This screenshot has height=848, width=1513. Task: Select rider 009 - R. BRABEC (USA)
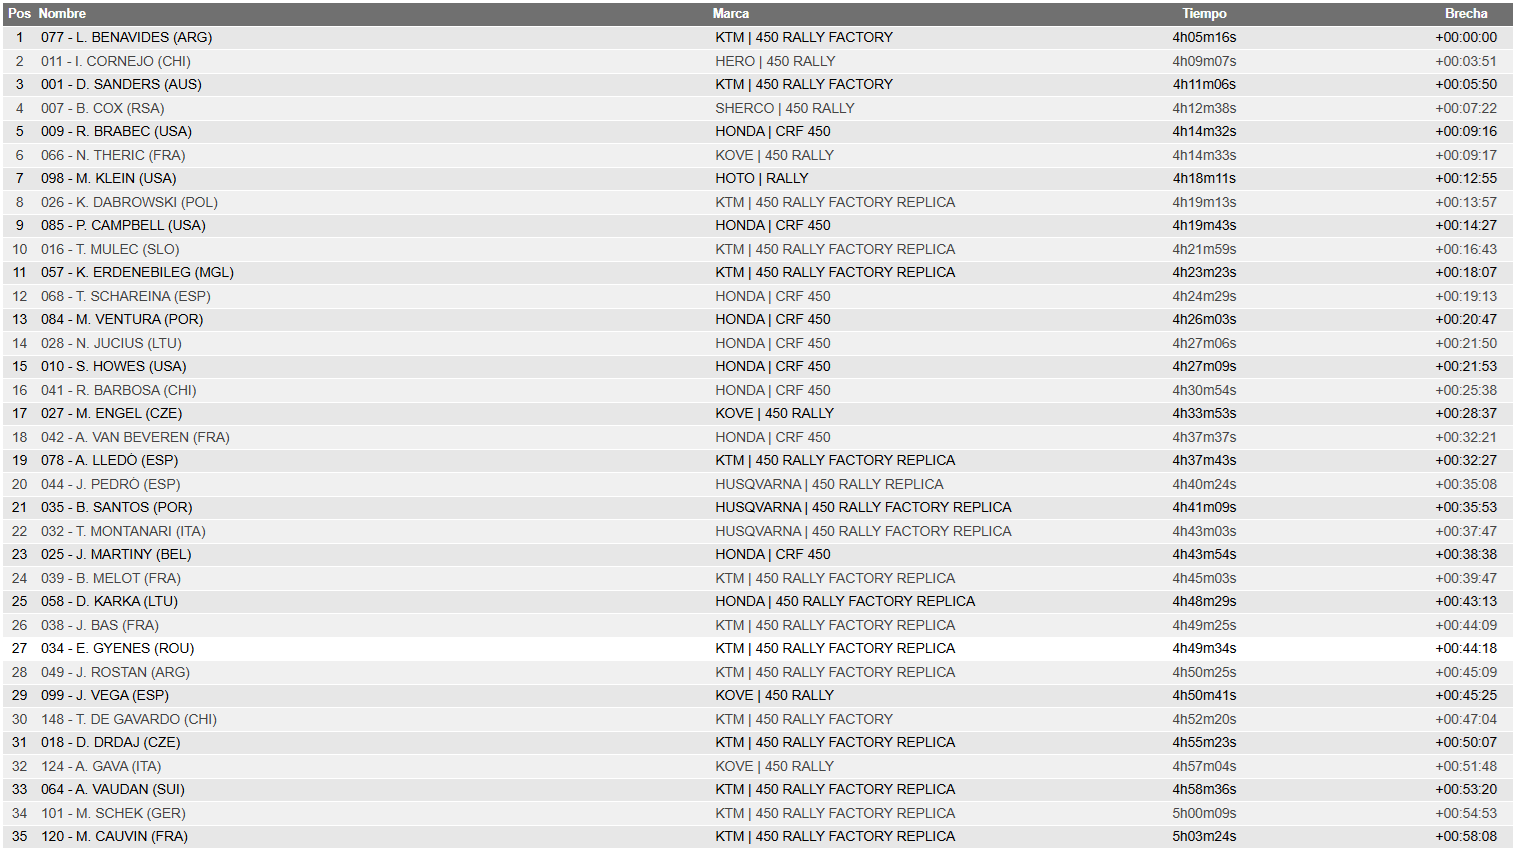pos(116,131)
